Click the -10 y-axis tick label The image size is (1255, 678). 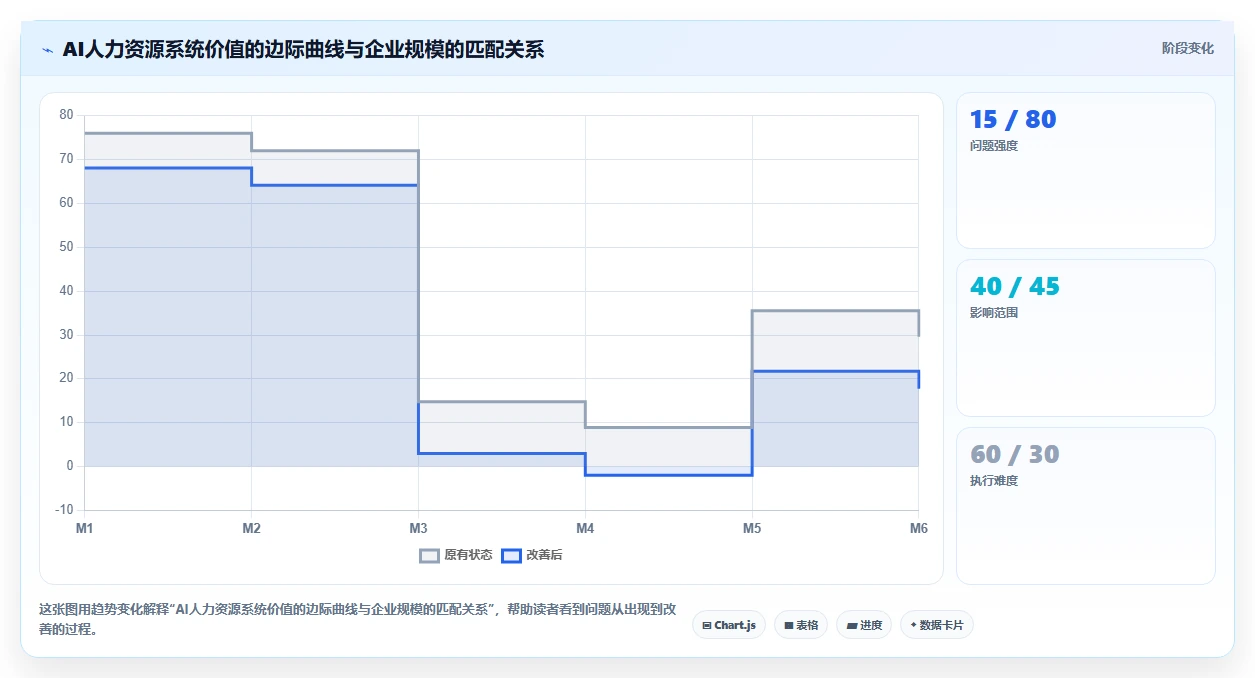click(64, 510)
